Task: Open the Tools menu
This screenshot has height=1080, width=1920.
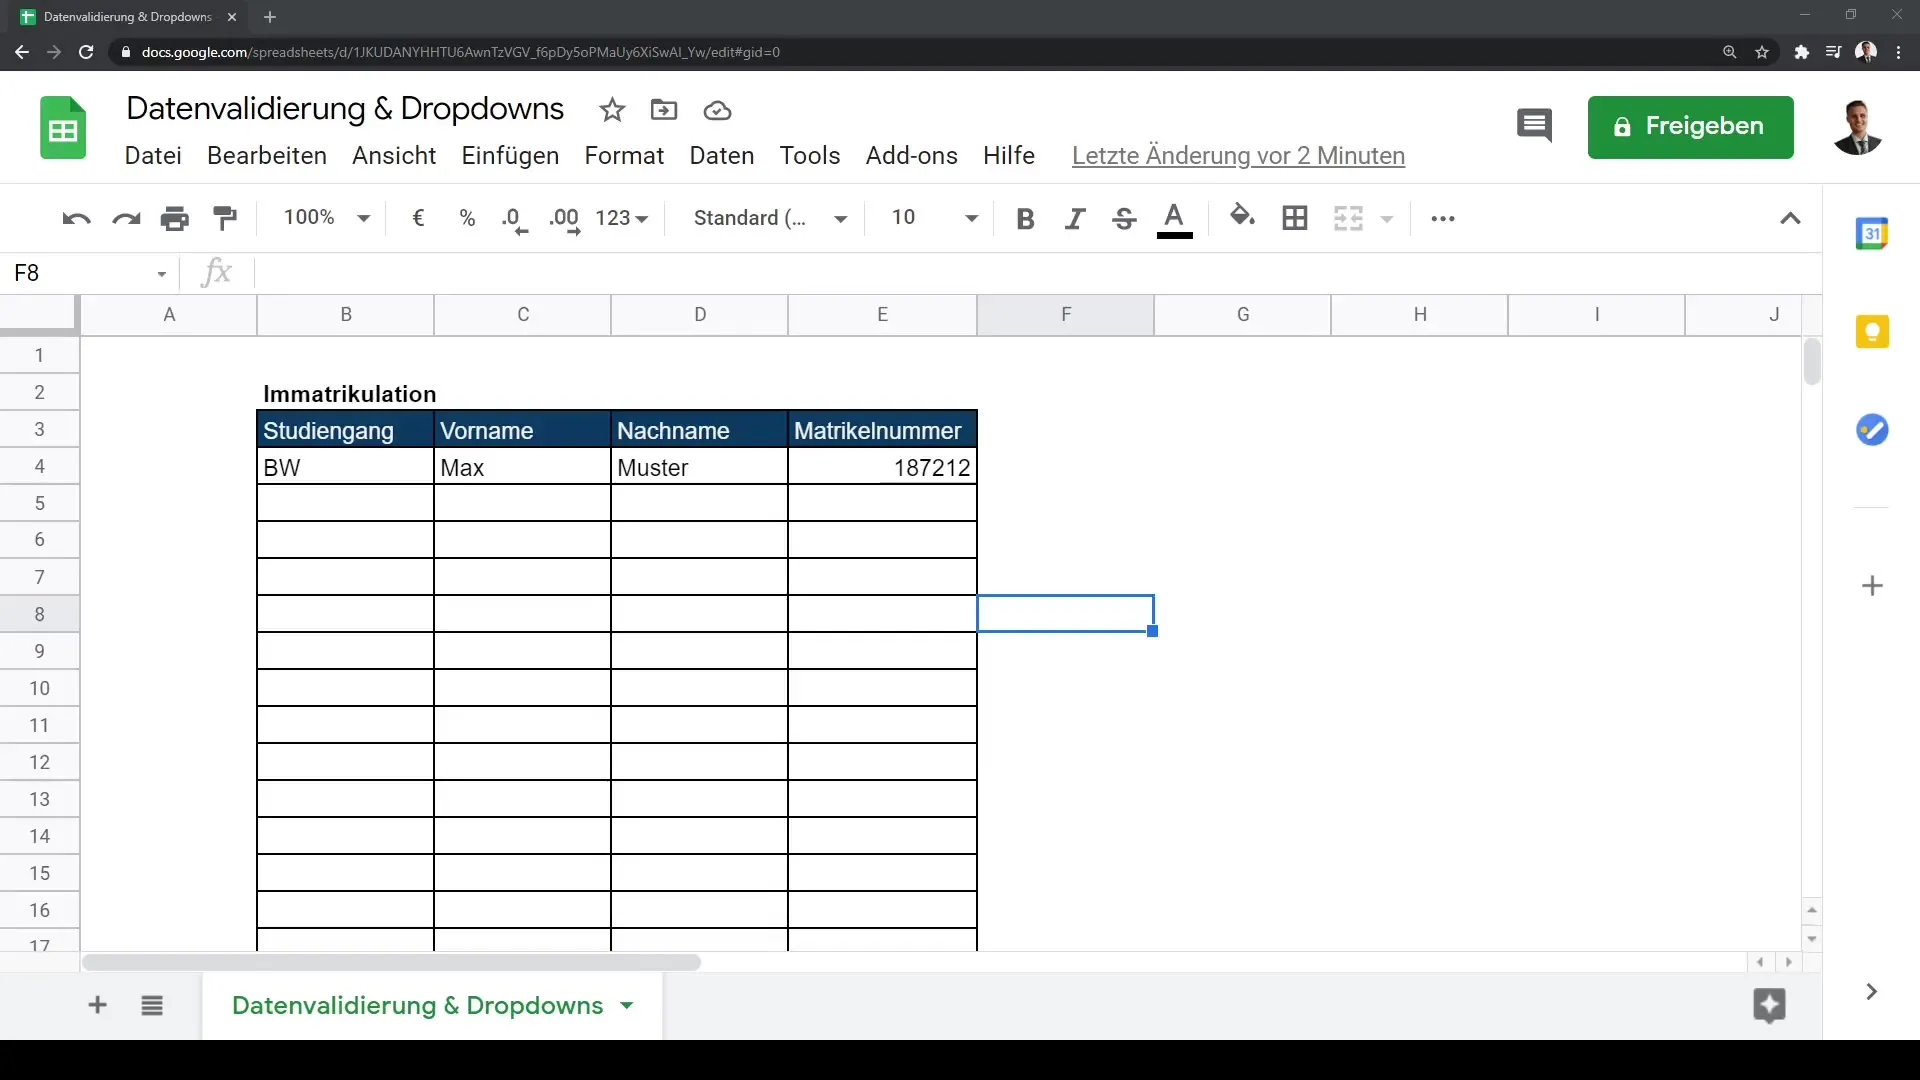Action: pyautogui.click(x=810, y=156)
